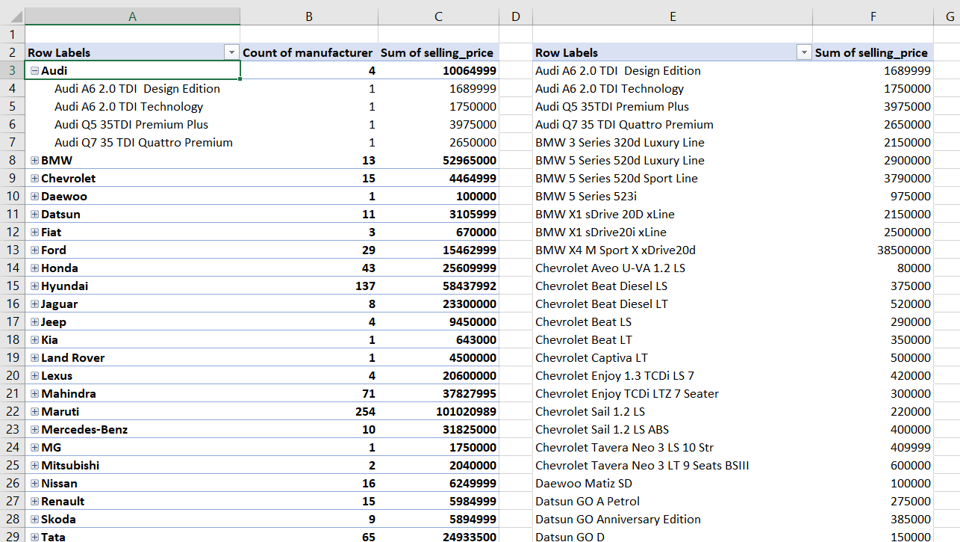Expand the Mercedes-Benz group
This screenshot has width=960, height=542.
(x=34, y=430)
